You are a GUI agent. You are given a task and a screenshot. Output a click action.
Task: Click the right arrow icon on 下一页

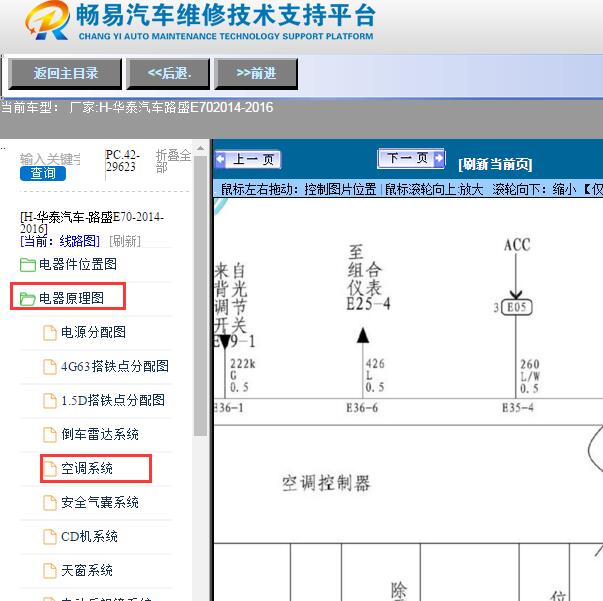tap(439, 158)
